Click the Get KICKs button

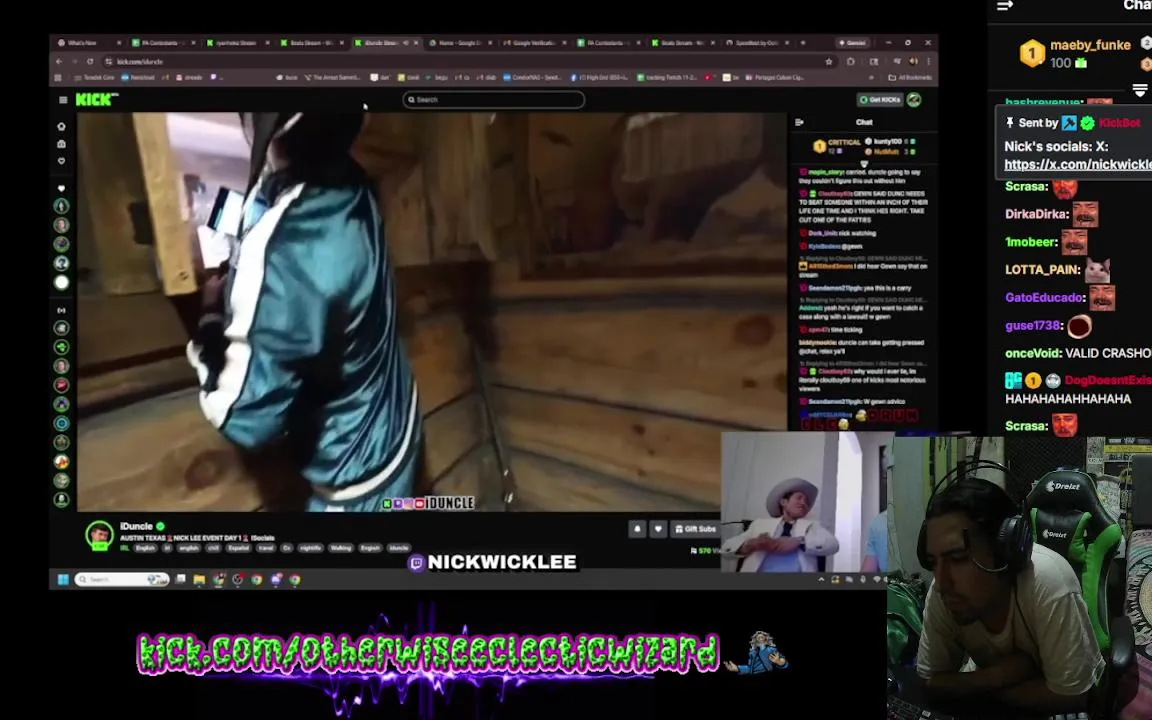click(880, 99)
